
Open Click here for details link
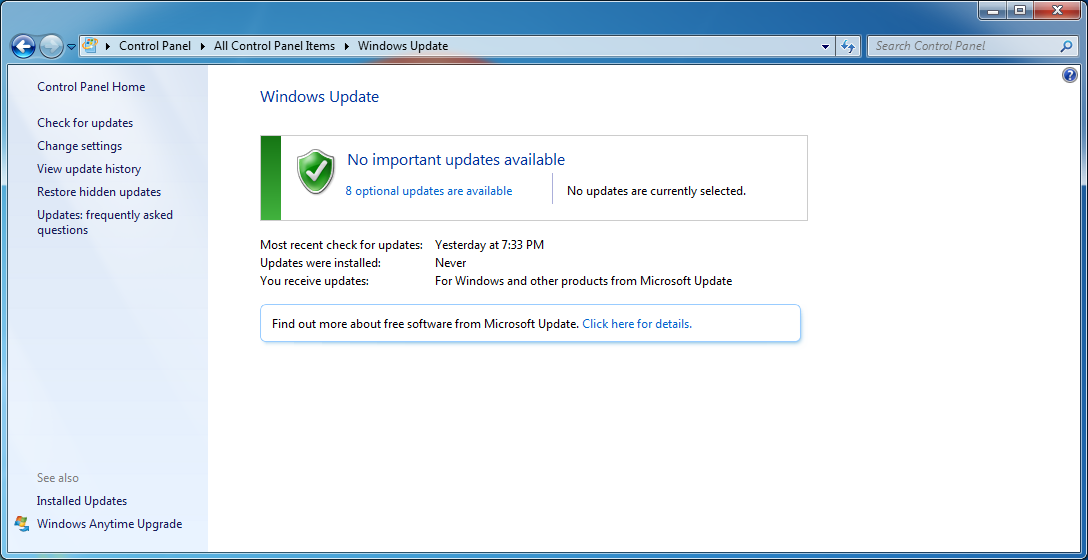[637, 323]
